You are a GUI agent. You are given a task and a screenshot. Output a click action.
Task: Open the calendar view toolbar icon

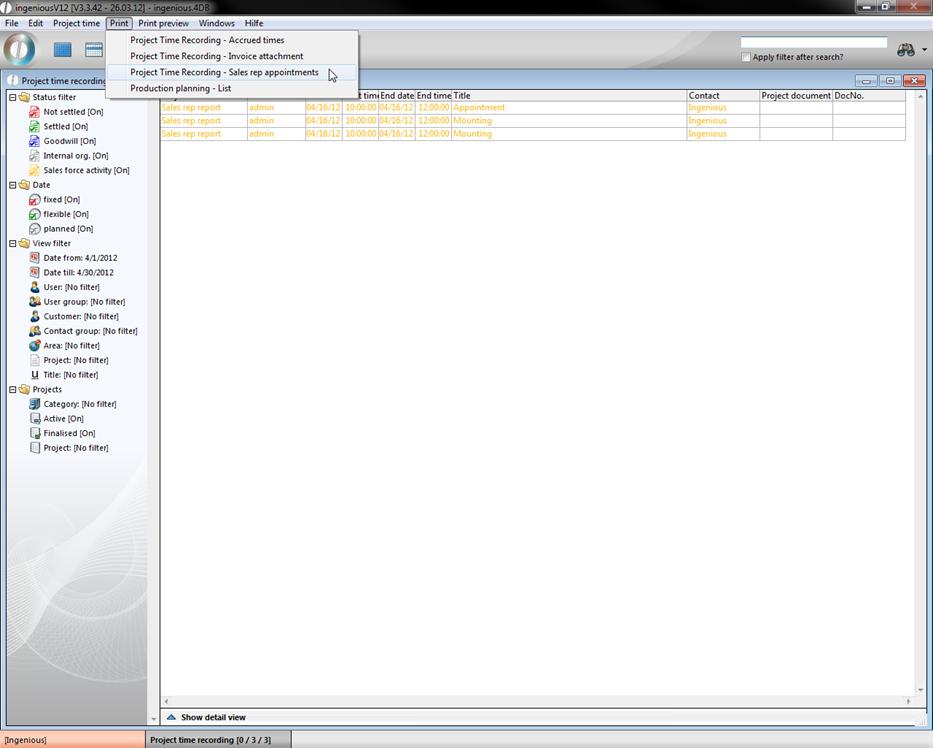(x=94, y=50)
